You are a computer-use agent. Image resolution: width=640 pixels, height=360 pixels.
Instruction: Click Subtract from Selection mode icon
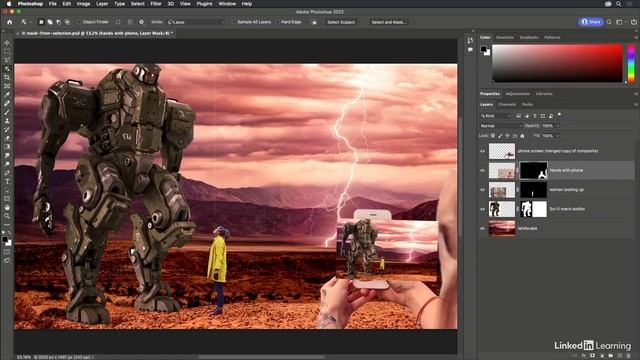click(x=59, y=22)
